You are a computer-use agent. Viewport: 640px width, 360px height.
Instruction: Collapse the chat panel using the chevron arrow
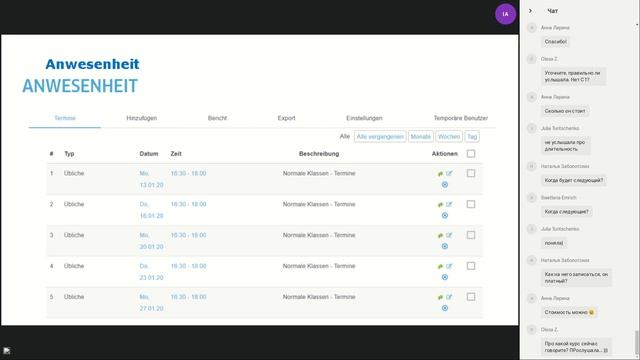[x=530, y=11]
